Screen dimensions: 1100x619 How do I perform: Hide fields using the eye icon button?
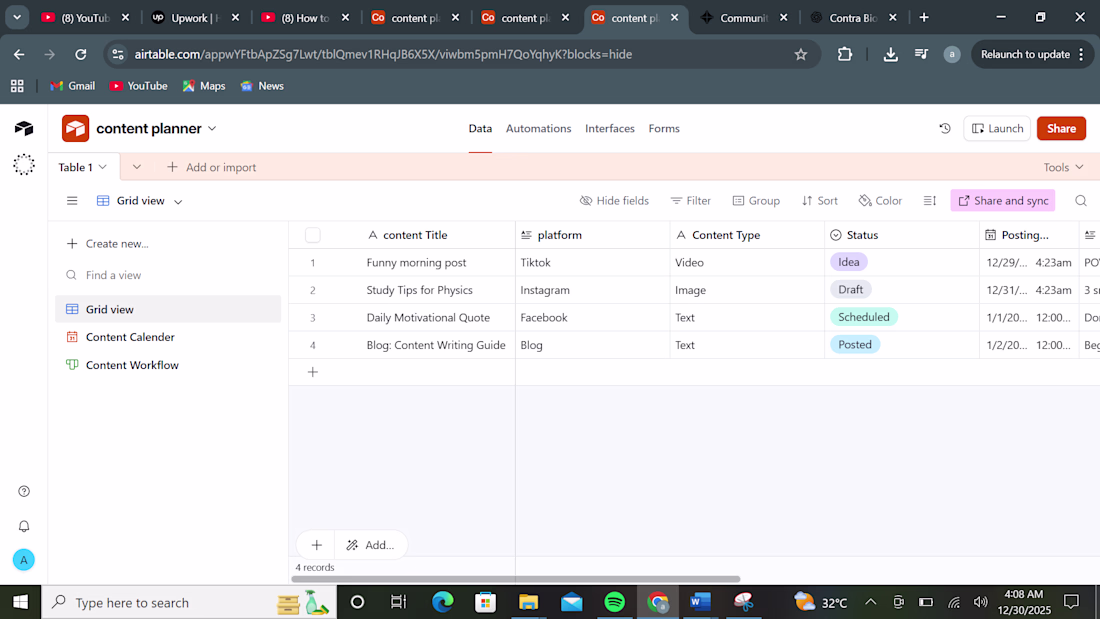pos(614,201)
